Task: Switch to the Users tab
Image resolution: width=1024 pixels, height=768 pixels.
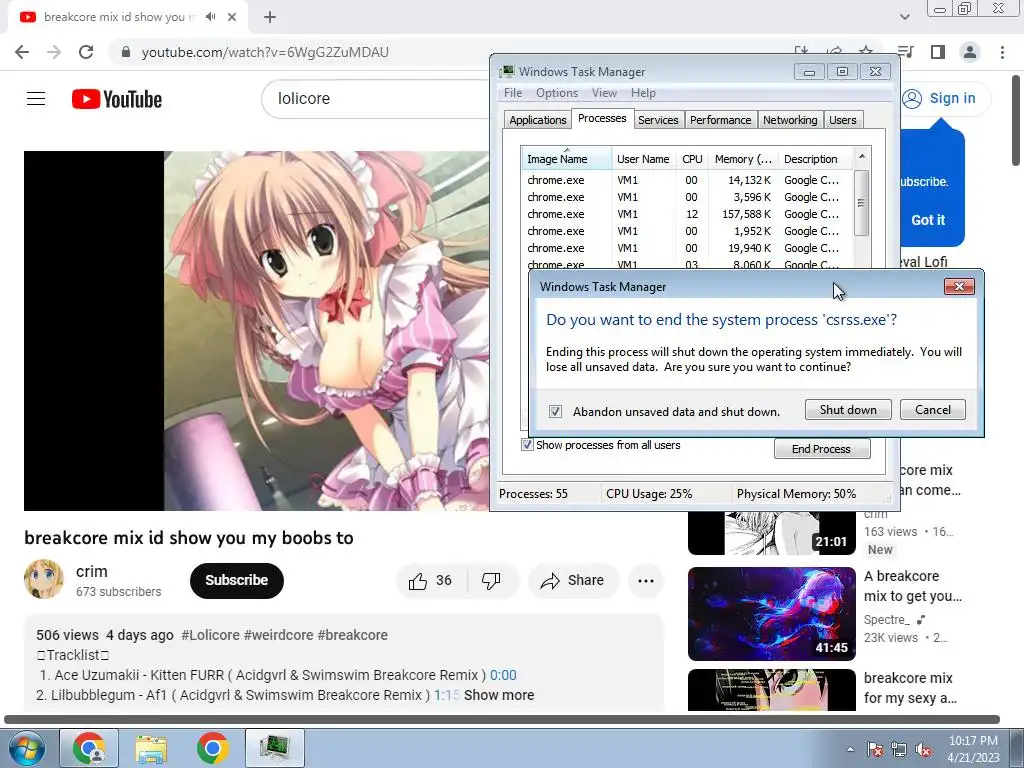Action: tap(842, 120)
